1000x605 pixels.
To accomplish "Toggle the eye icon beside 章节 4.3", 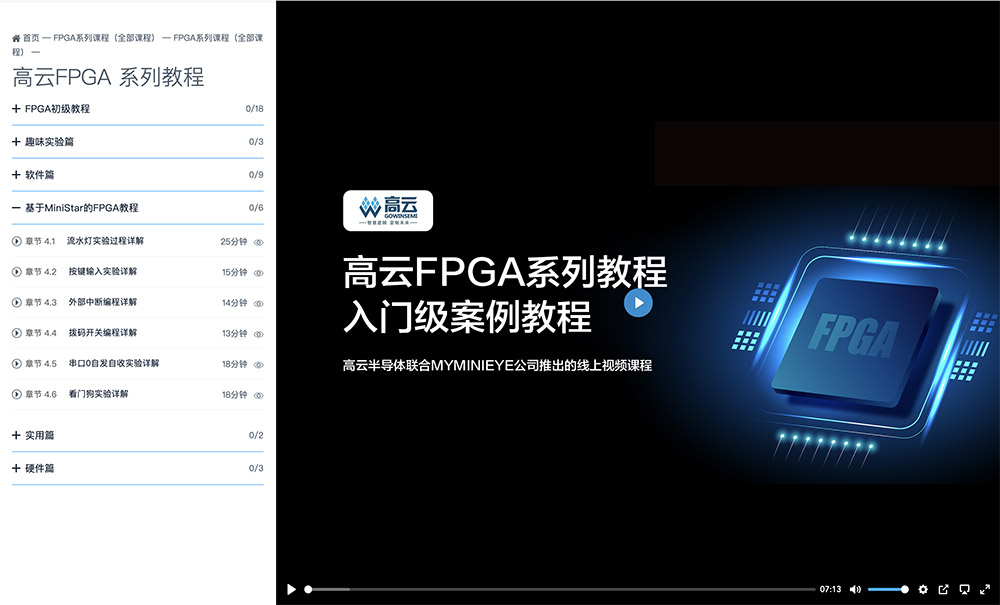I will pos(258,303).
